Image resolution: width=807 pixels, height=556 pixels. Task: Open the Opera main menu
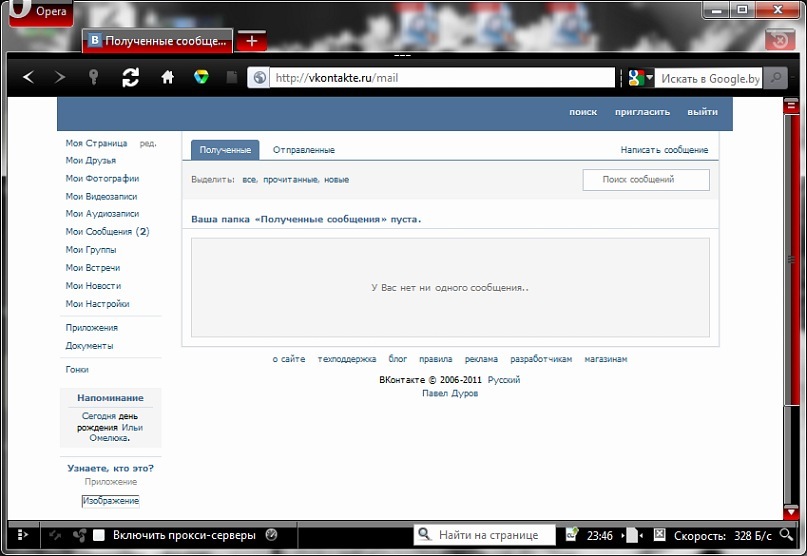tap(41, 12)
